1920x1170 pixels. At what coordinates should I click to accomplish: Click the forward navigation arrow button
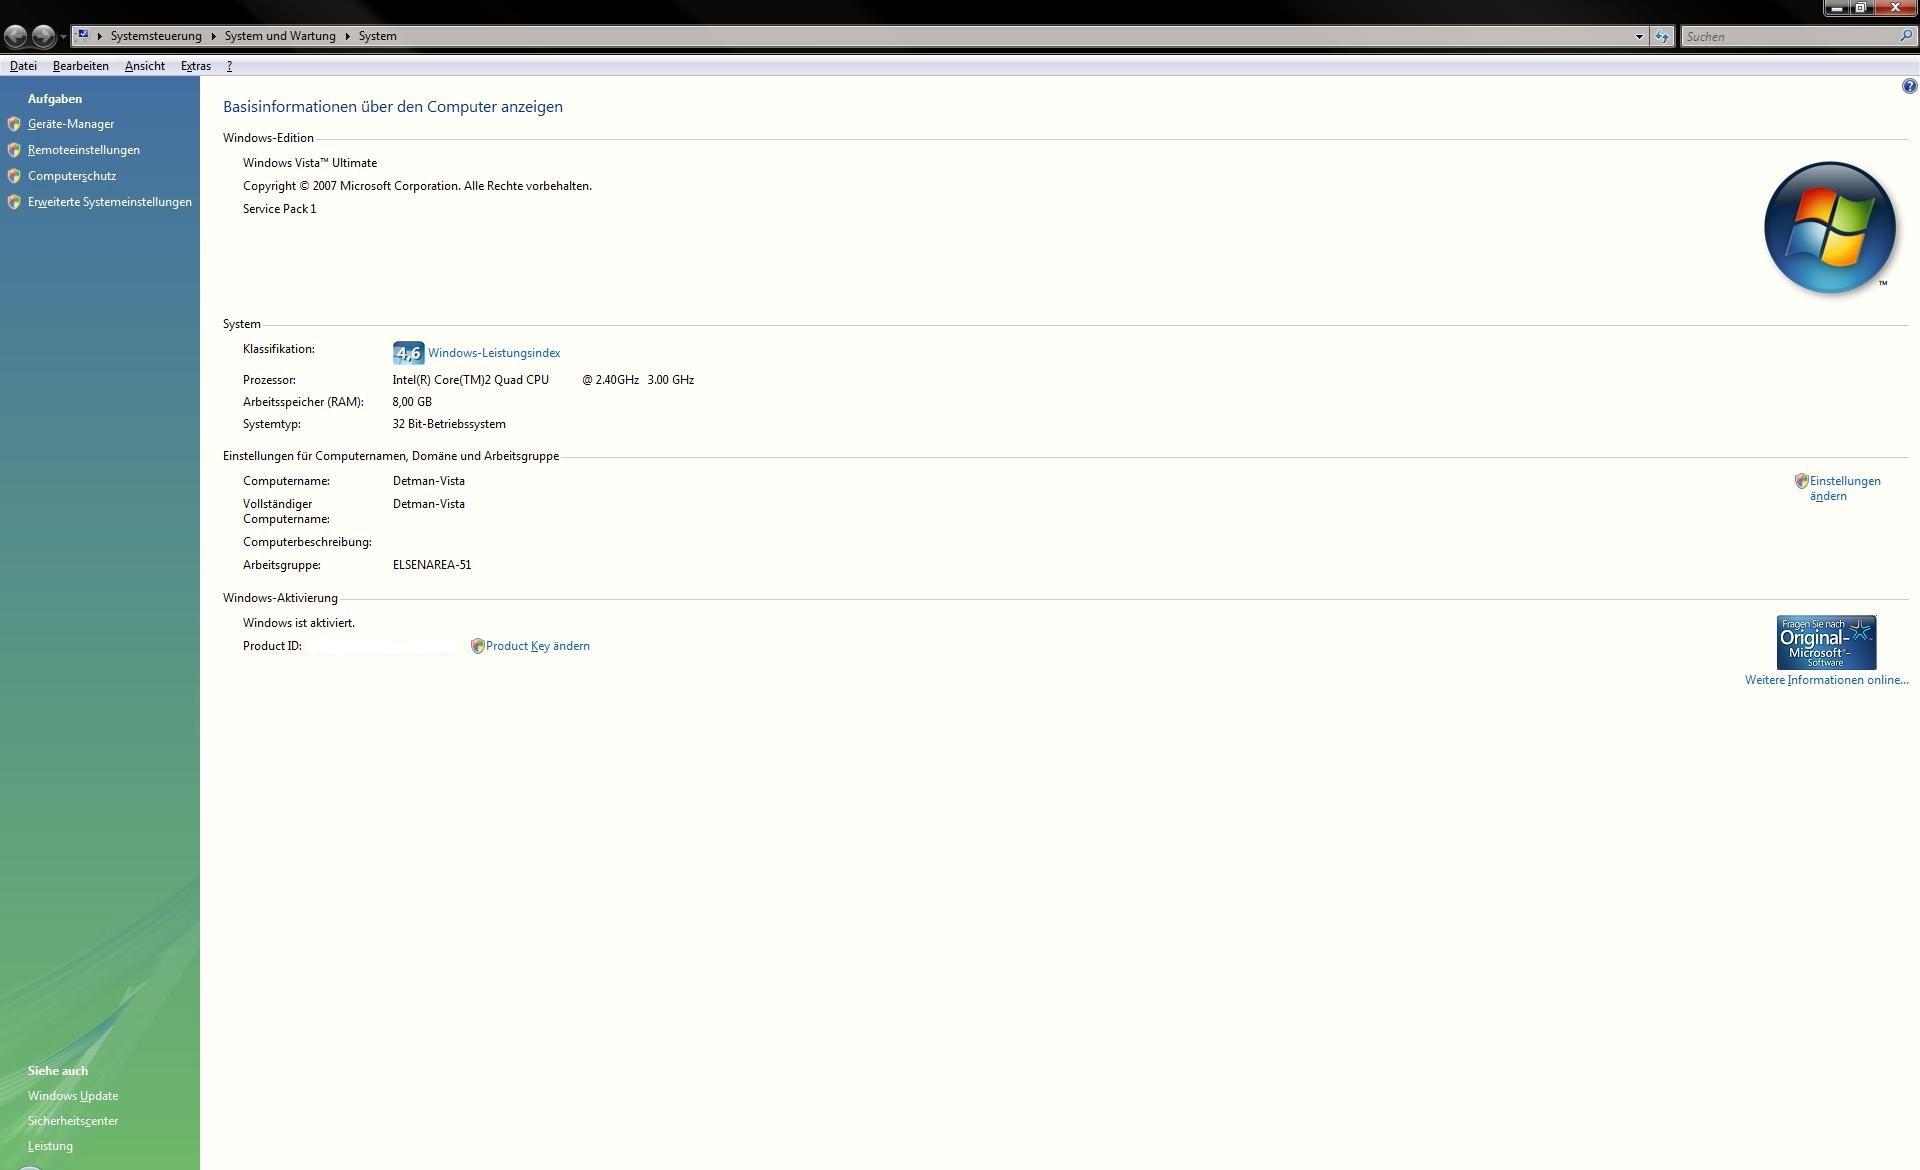(43, 36)
